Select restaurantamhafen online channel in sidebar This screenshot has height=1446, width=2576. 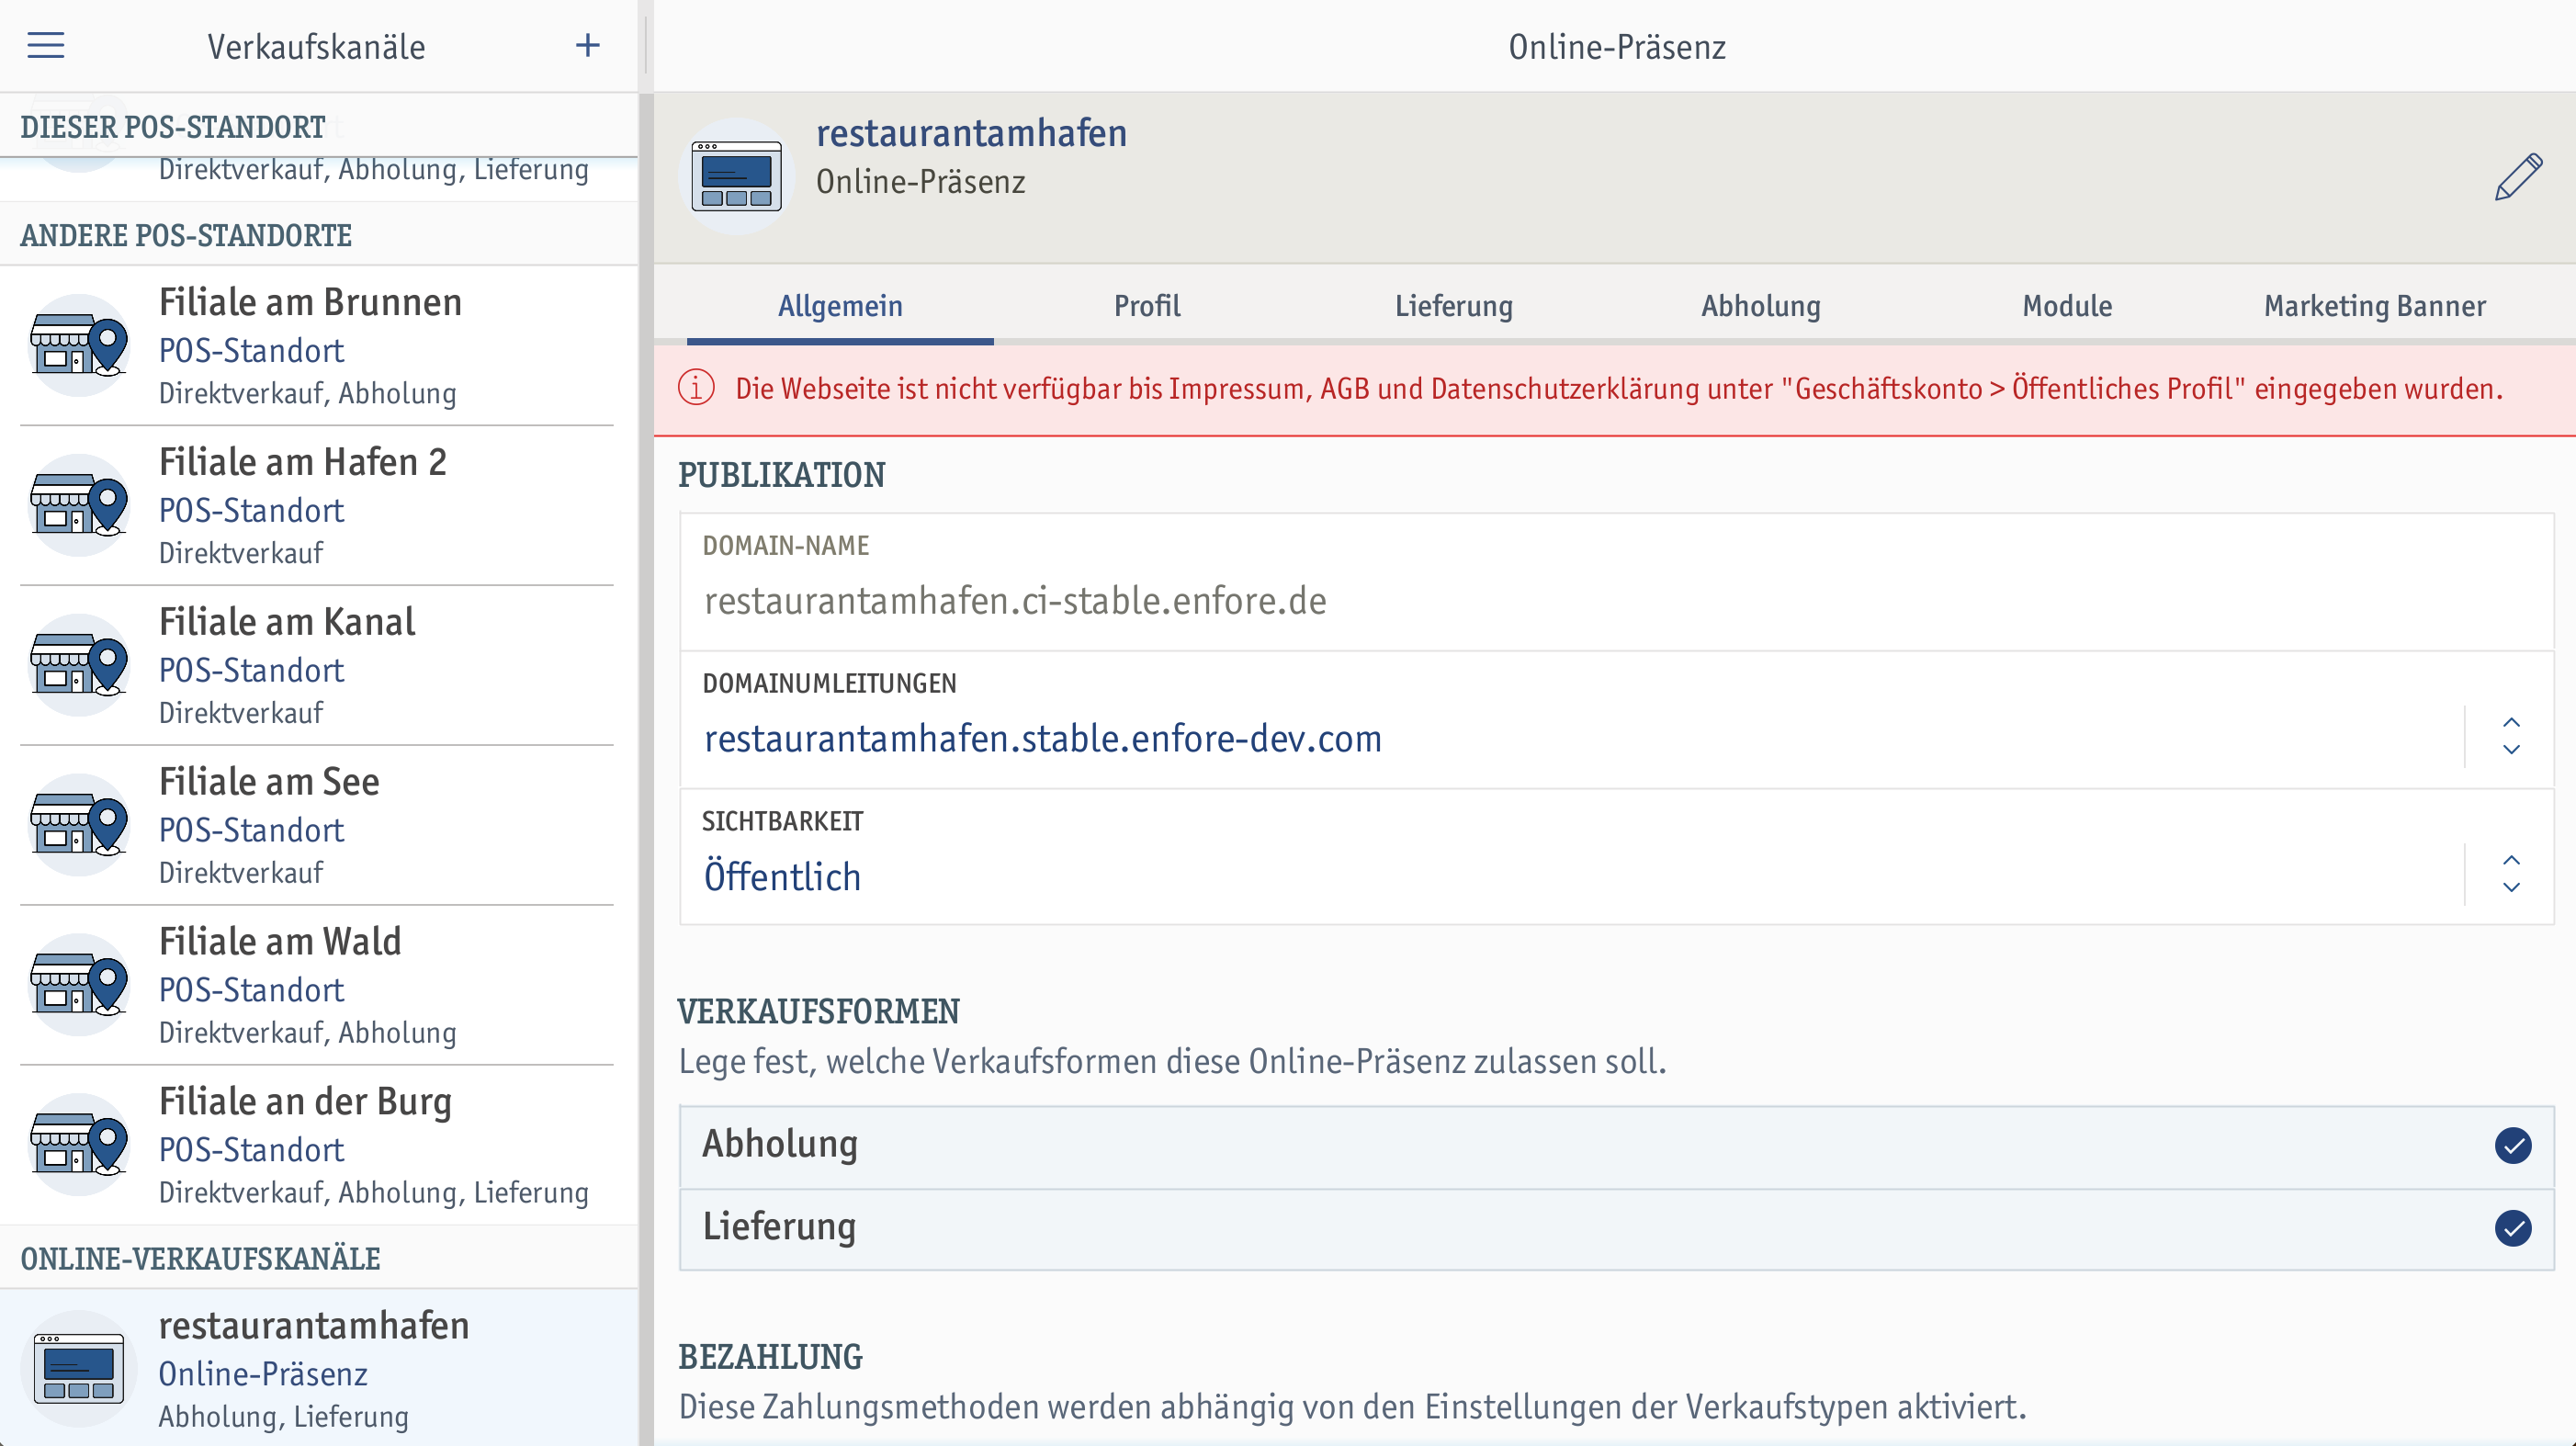tap(318, 1368)
